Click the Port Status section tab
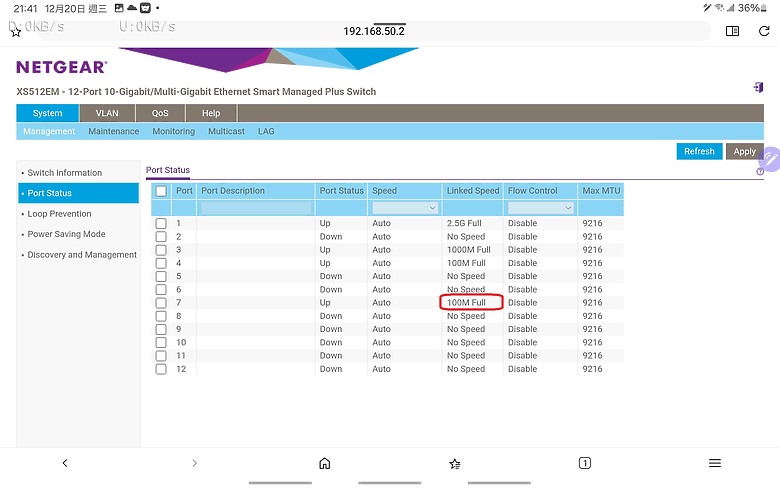This screenshot has height=488, width=780. [168, 170]
